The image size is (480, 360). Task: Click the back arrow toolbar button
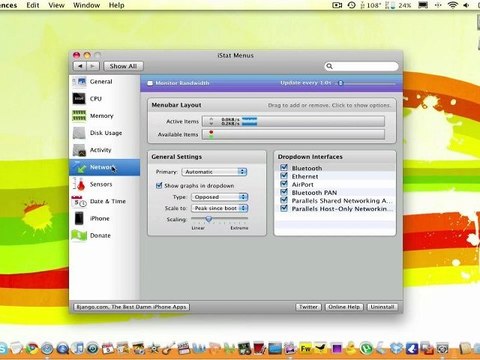click(80, 66)
